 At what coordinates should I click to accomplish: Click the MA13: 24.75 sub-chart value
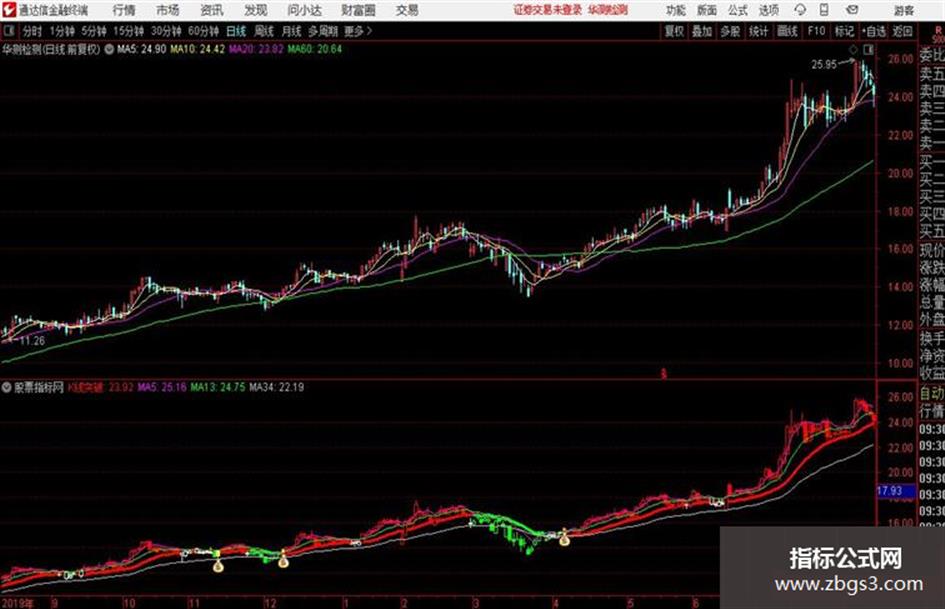[x=218, y=387]
